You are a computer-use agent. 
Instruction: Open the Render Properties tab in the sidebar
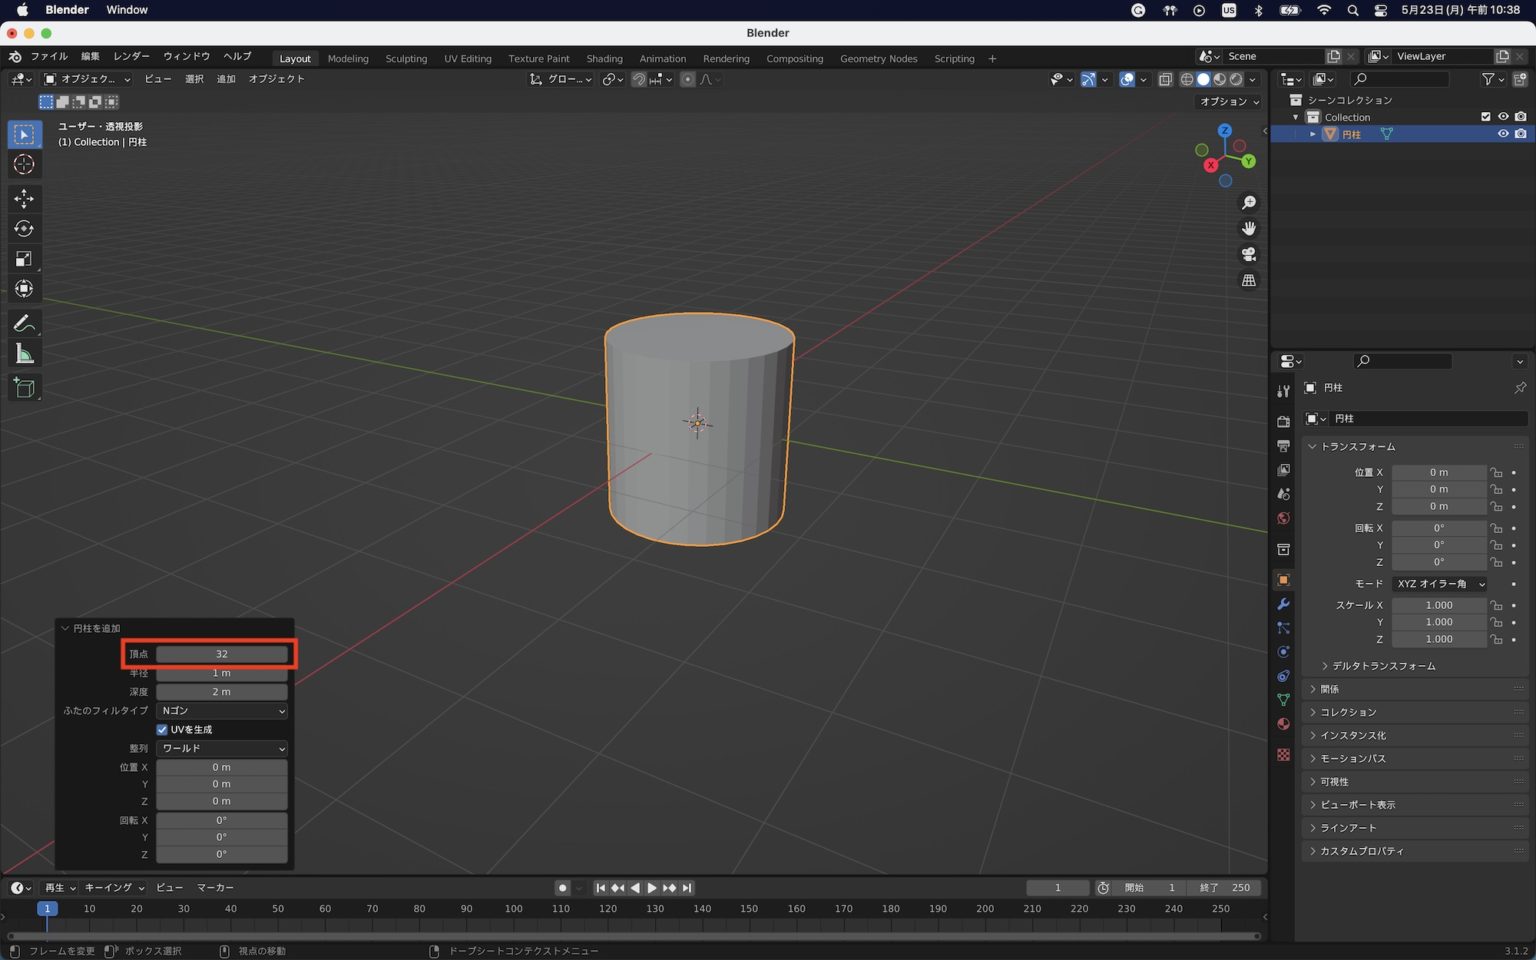click(1283, 421)
